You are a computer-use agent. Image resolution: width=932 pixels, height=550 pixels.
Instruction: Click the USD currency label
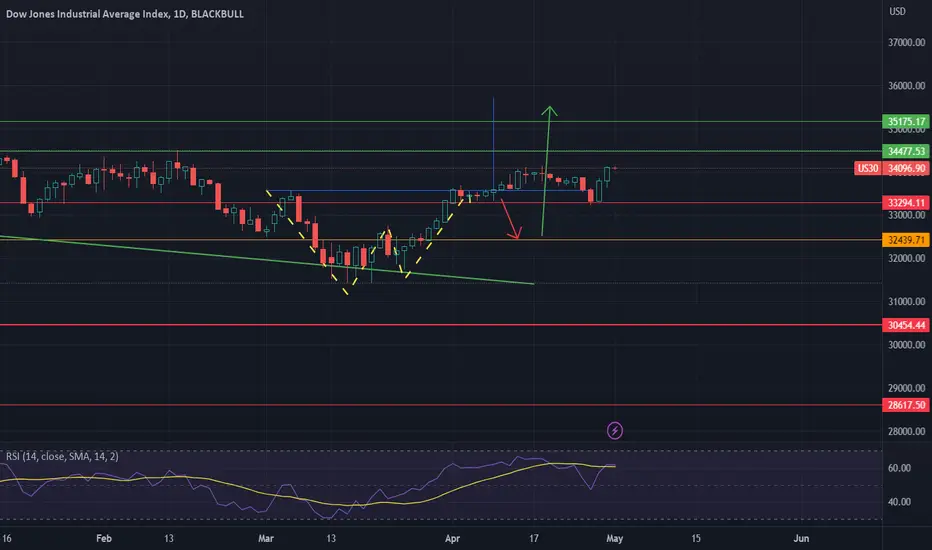[x=897, y=11]
